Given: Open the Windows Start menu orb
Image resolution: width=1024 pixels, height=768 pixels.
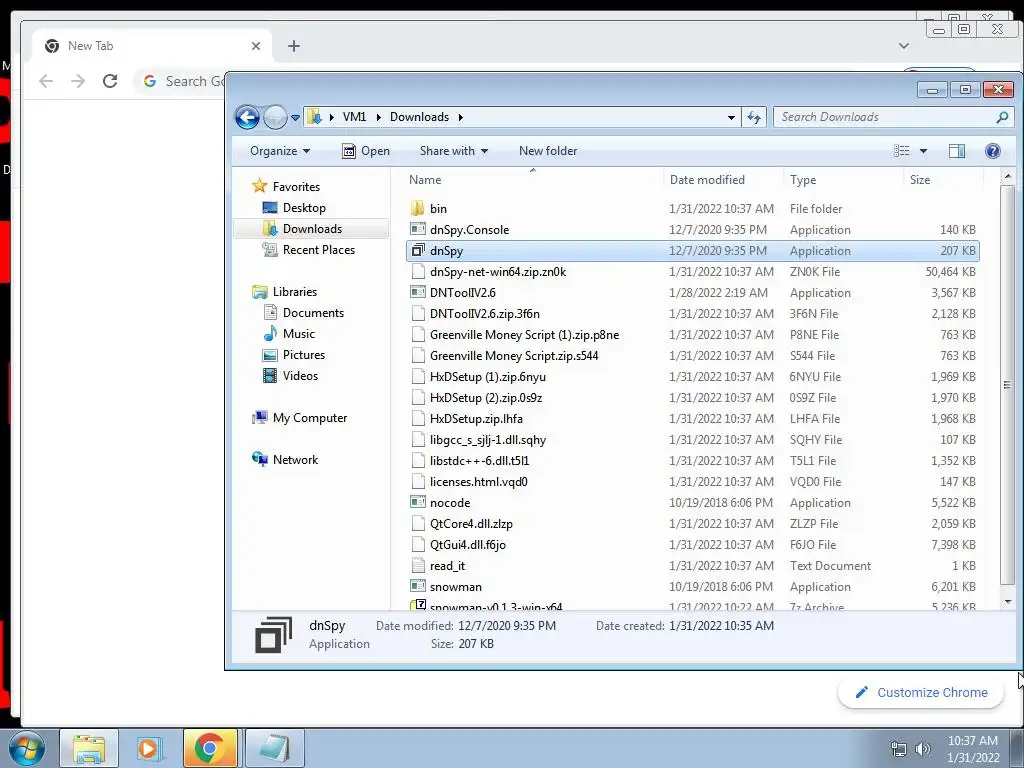Looking at the screenshot, I should click(x=27, y=748).
